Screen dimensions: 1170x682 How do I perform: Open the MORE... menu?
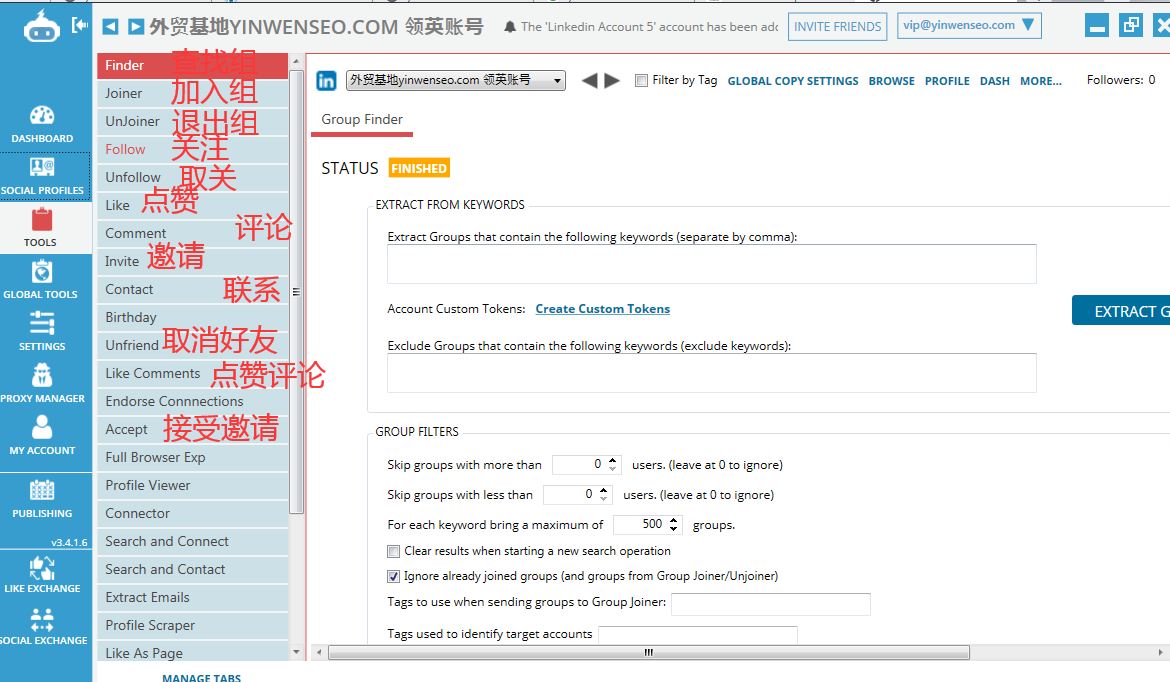(x=1041, y=81)
